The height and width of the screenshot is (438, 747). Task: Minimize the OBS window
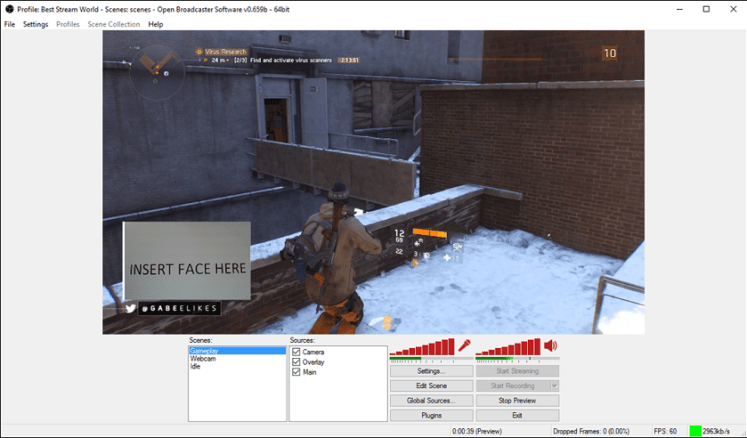680,9
